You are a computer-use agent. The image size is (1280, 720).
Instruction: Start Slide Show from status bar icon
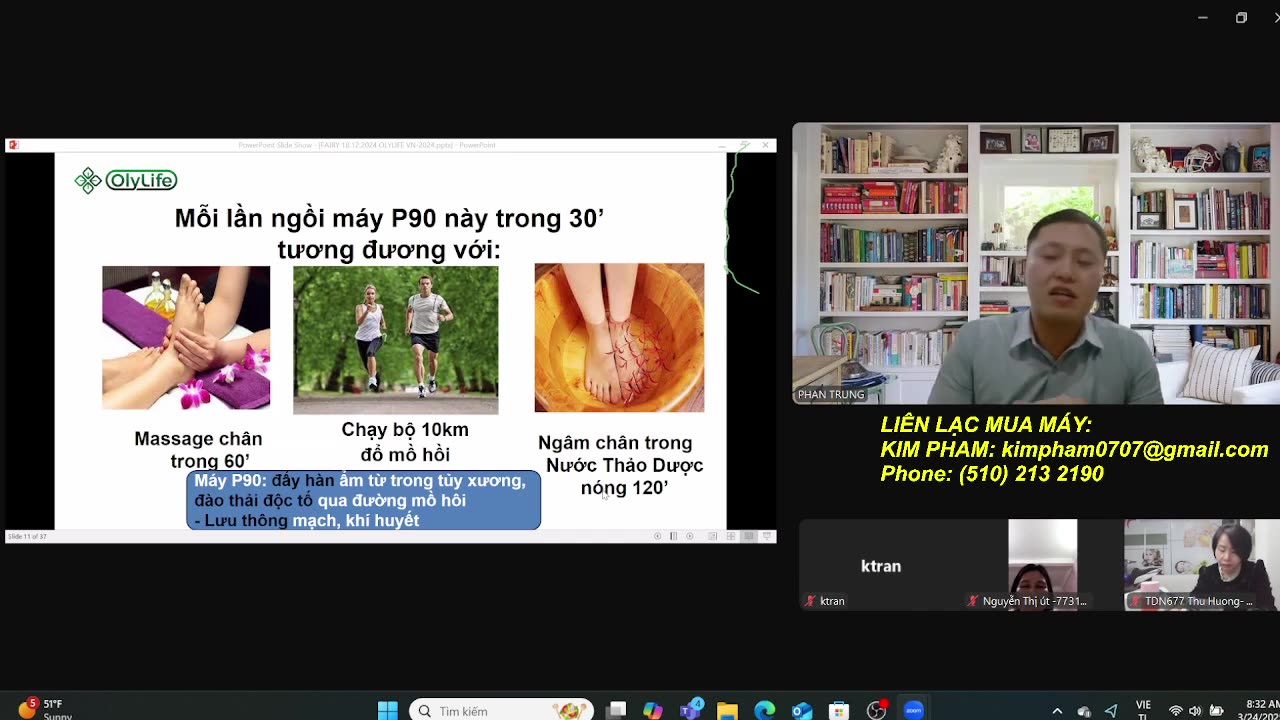767,536
